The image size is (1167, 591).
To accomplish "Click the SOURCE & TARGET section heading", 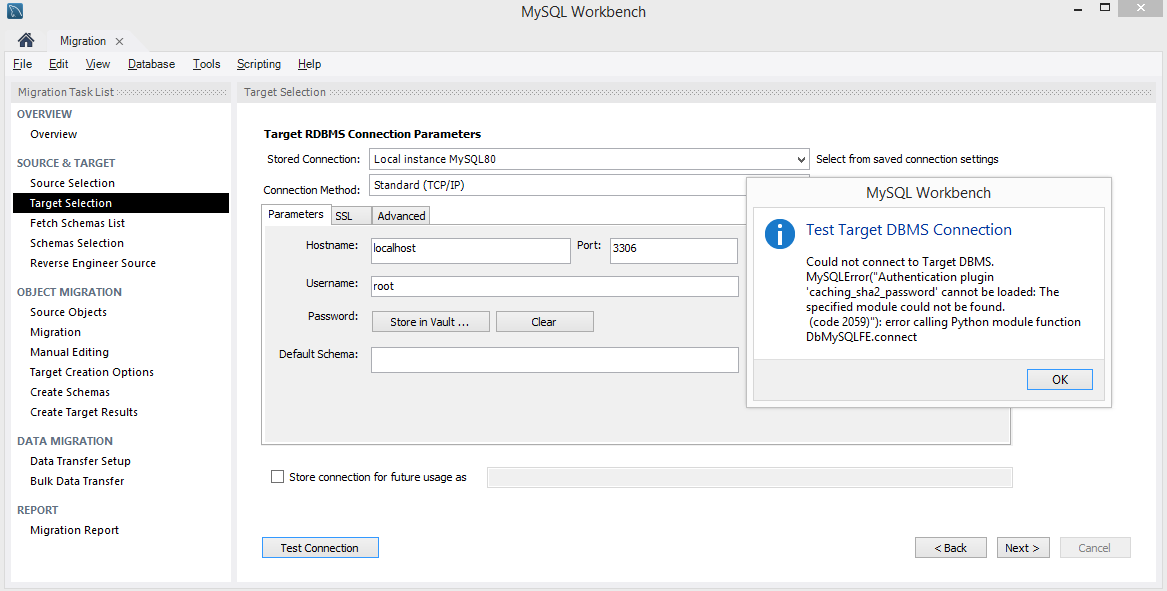I will (x=66, y=163).
